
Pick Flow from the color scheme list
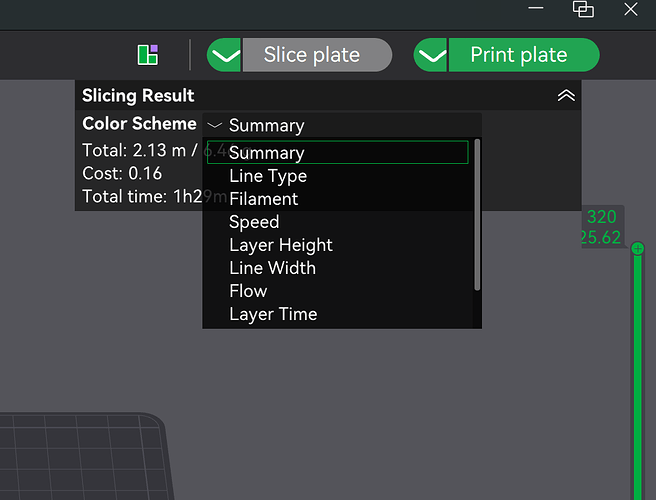coord(338,291)
